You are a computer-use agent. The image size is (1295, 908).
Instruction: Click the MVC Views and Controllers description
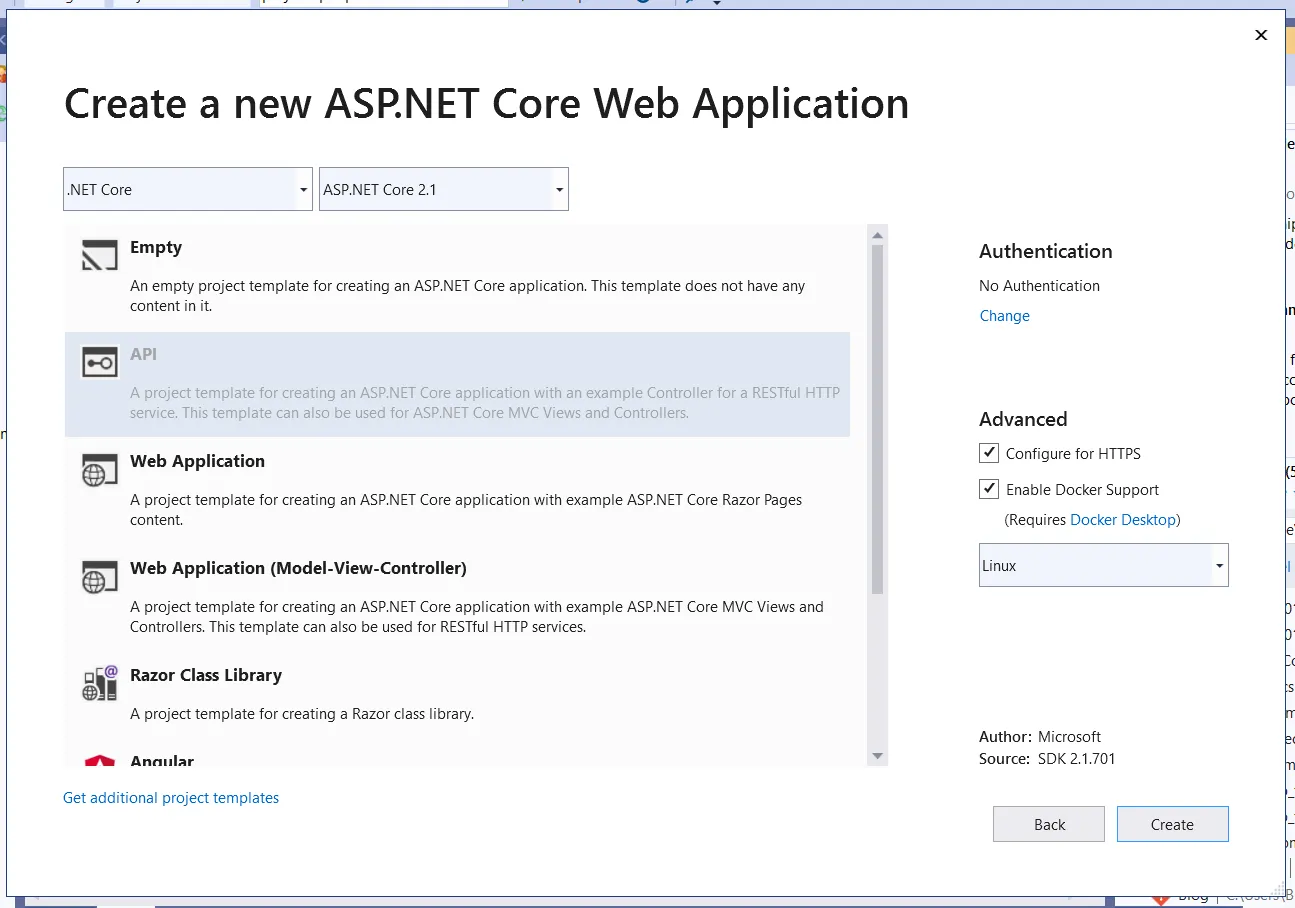pos(477,617)
